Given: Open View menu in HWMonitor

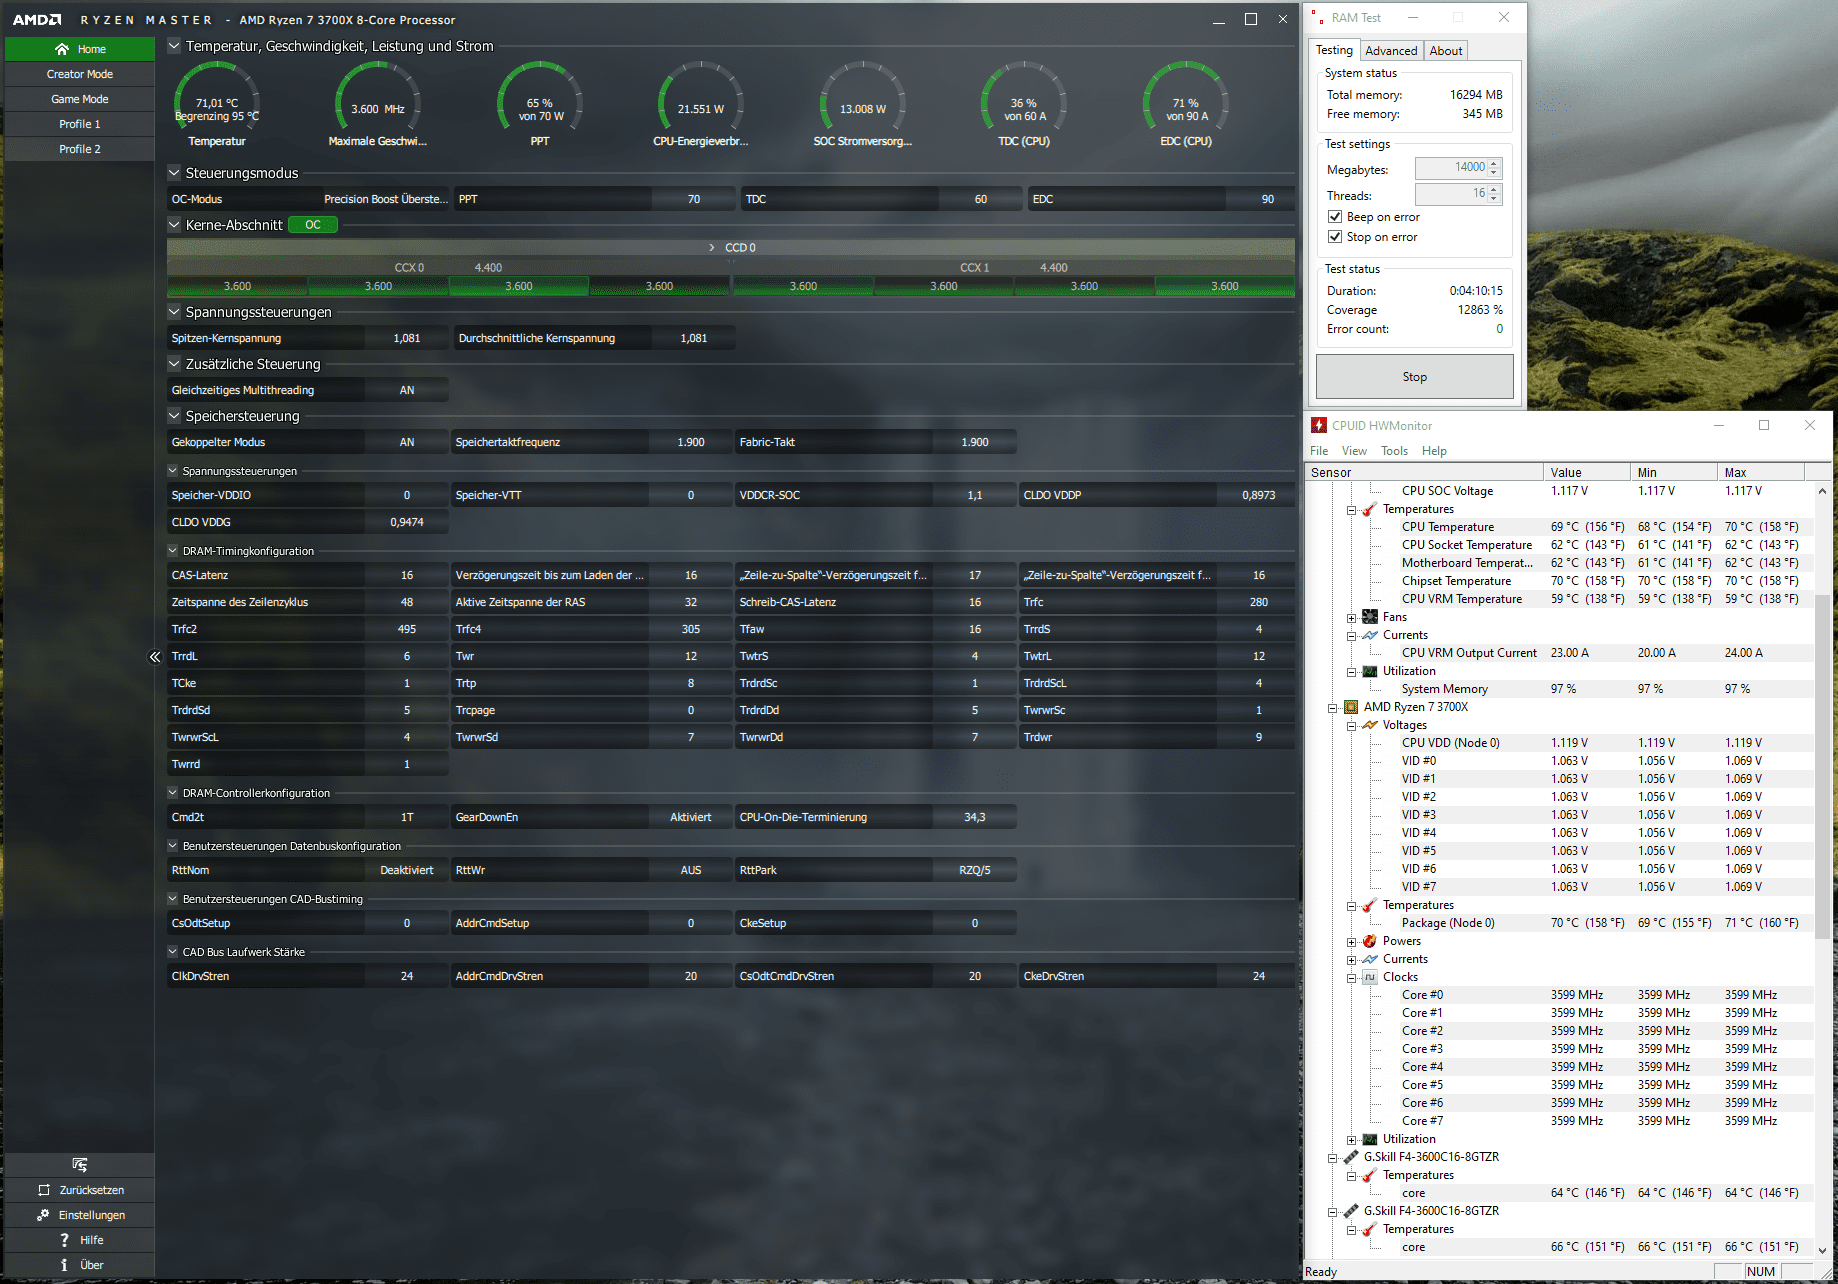Looking at the screenshot, I should tap(1354, 451).
